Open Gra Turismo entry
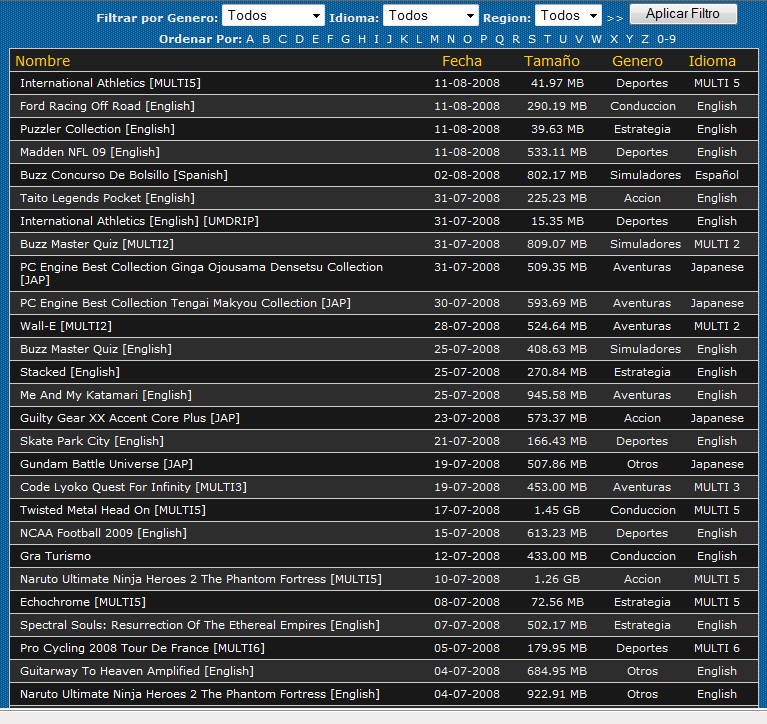767x724 pixels. (x=56, y=556)
